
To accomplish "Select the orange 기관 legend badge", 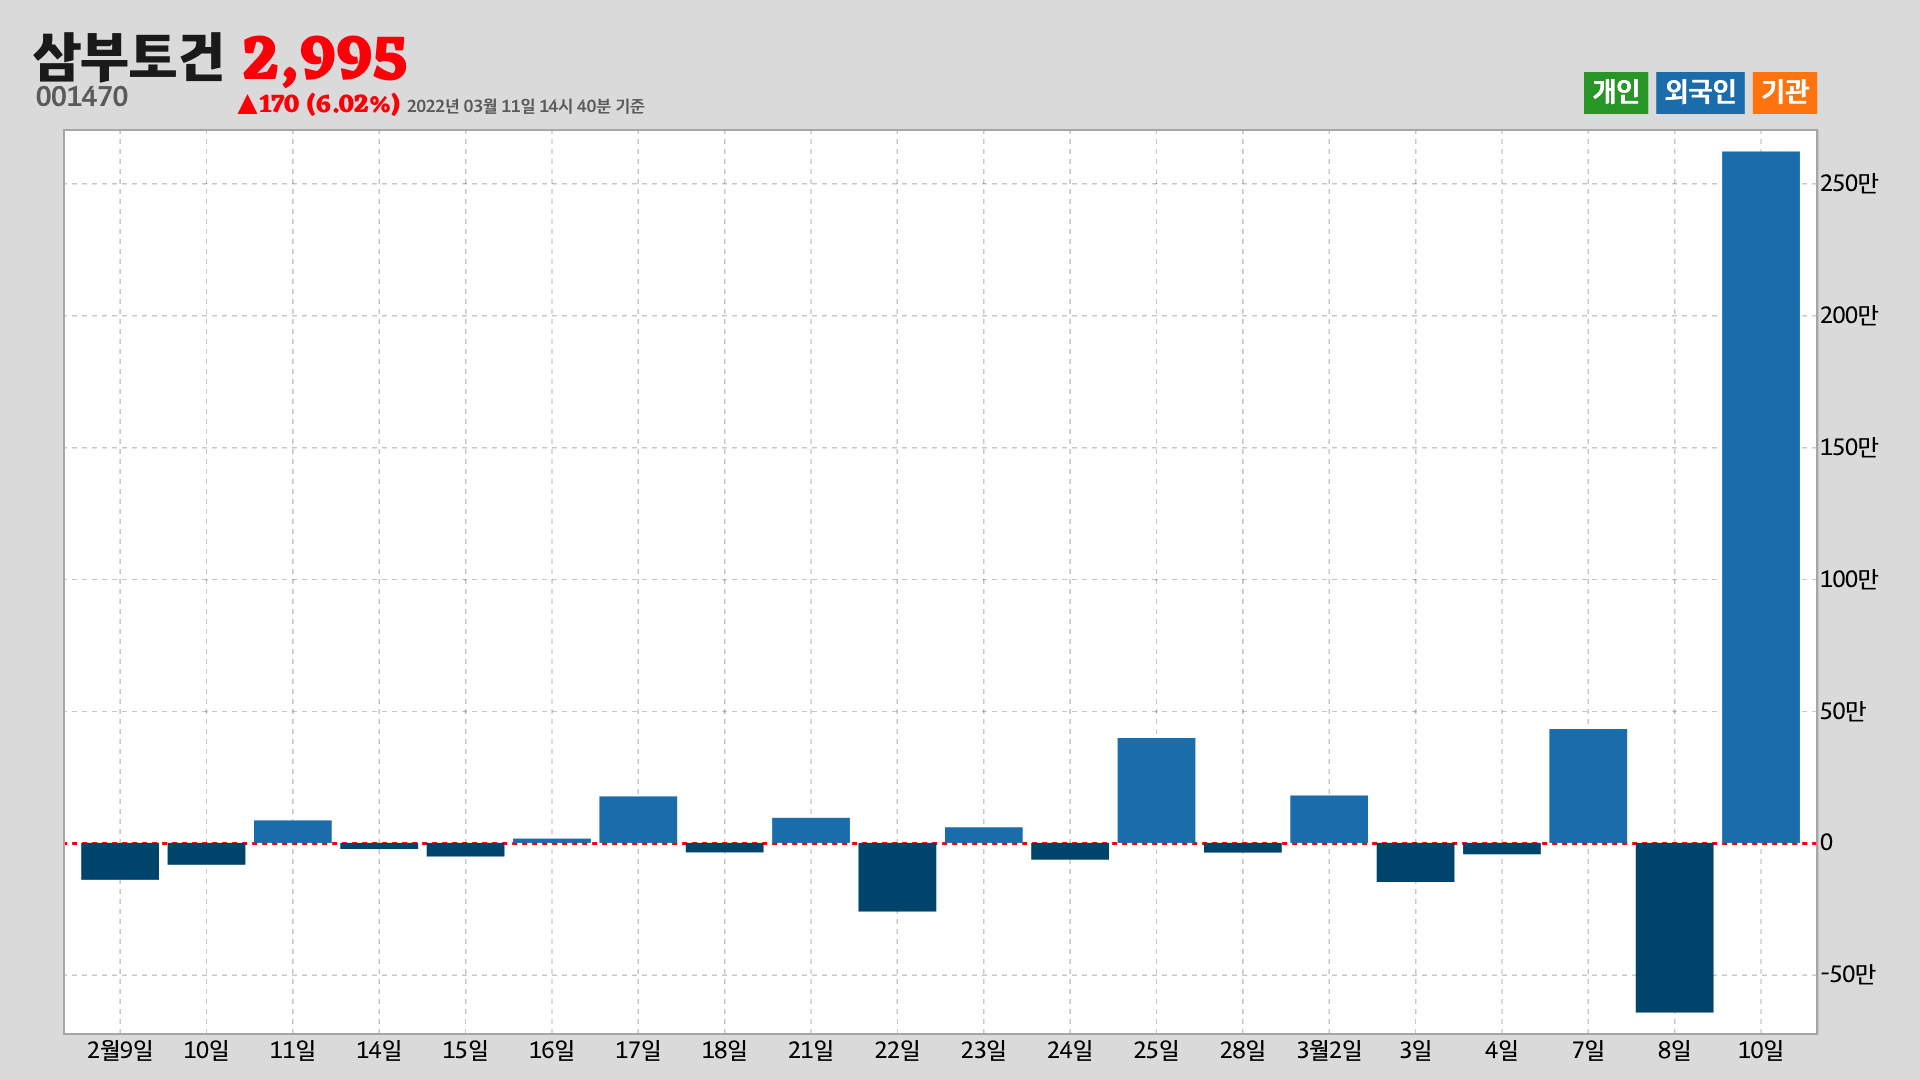I will [x=1784, y=93].
